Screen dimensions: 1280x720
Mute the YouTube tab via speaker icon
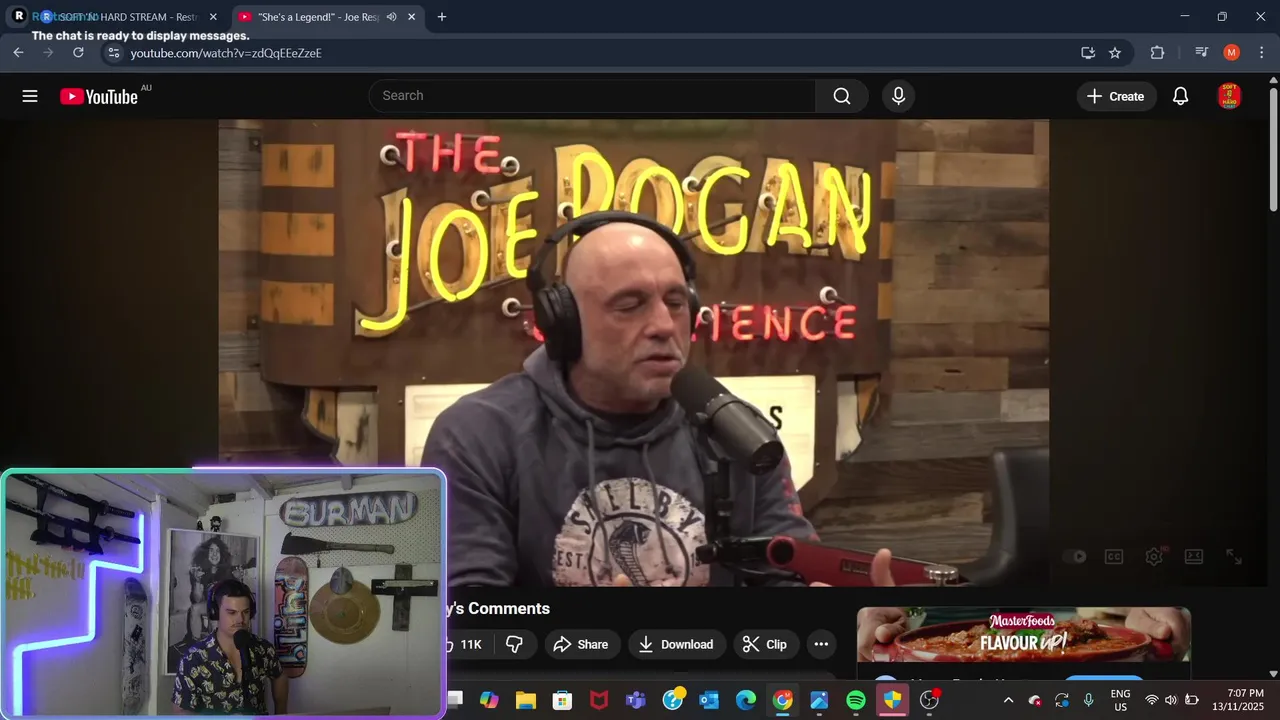(391, 17)
